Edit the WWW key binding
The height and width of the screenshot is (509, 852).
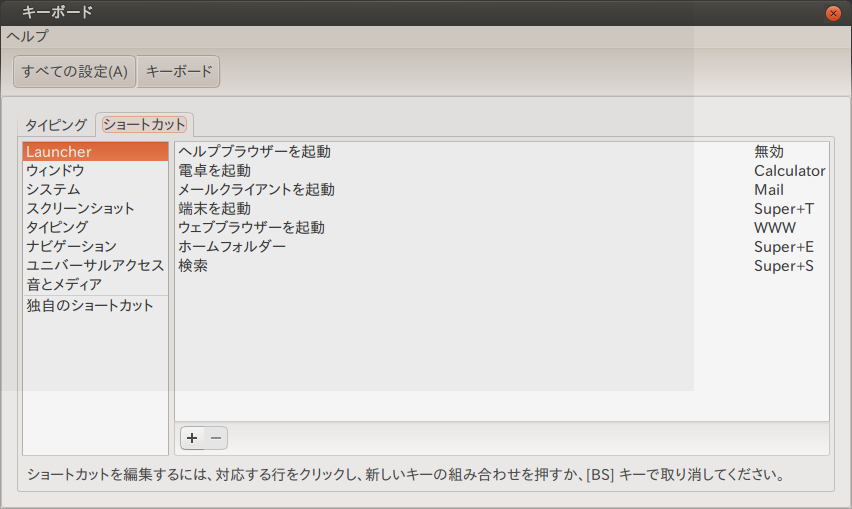(x=774, y=228)
